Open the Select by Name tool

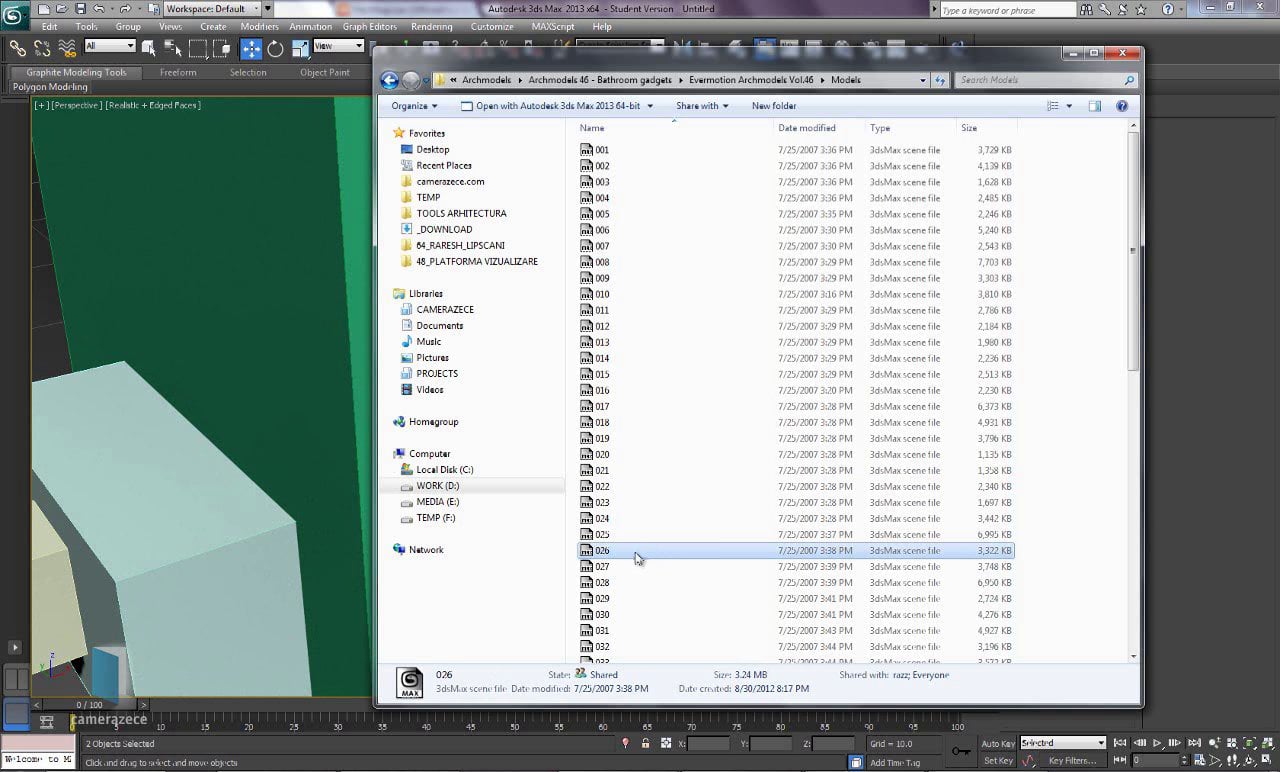173,47
